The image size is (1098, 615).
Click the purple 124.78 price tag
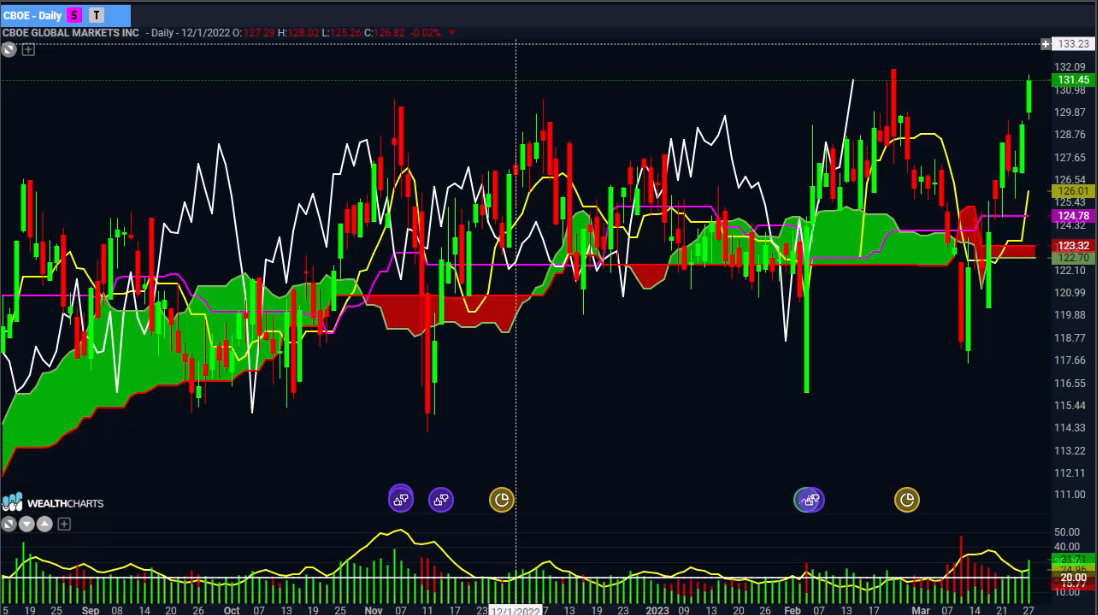pyautogui.click(x=1073, y=216)
